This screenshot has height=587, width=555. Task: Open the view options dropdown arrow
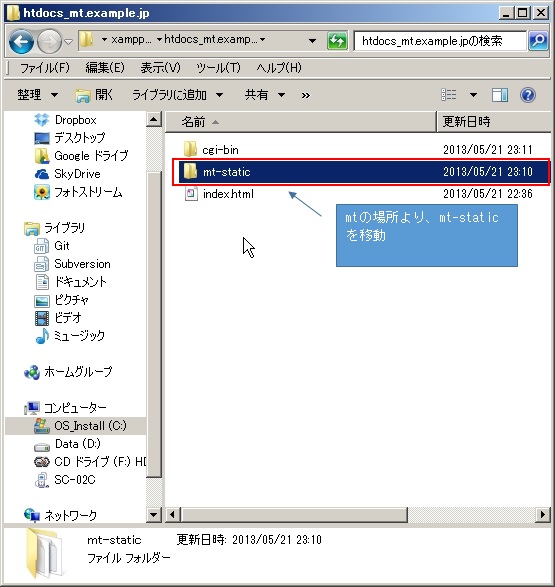pos(473,95)
